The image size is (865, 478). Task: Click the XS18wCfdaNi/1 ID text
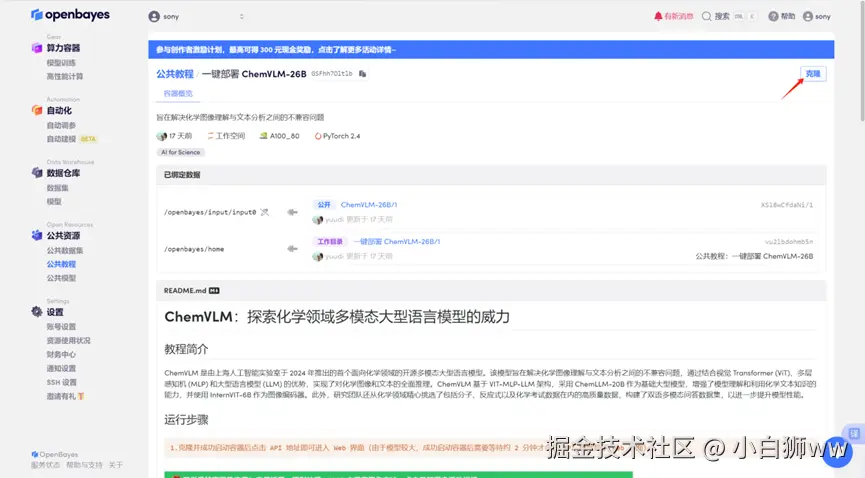pos(787,205)
